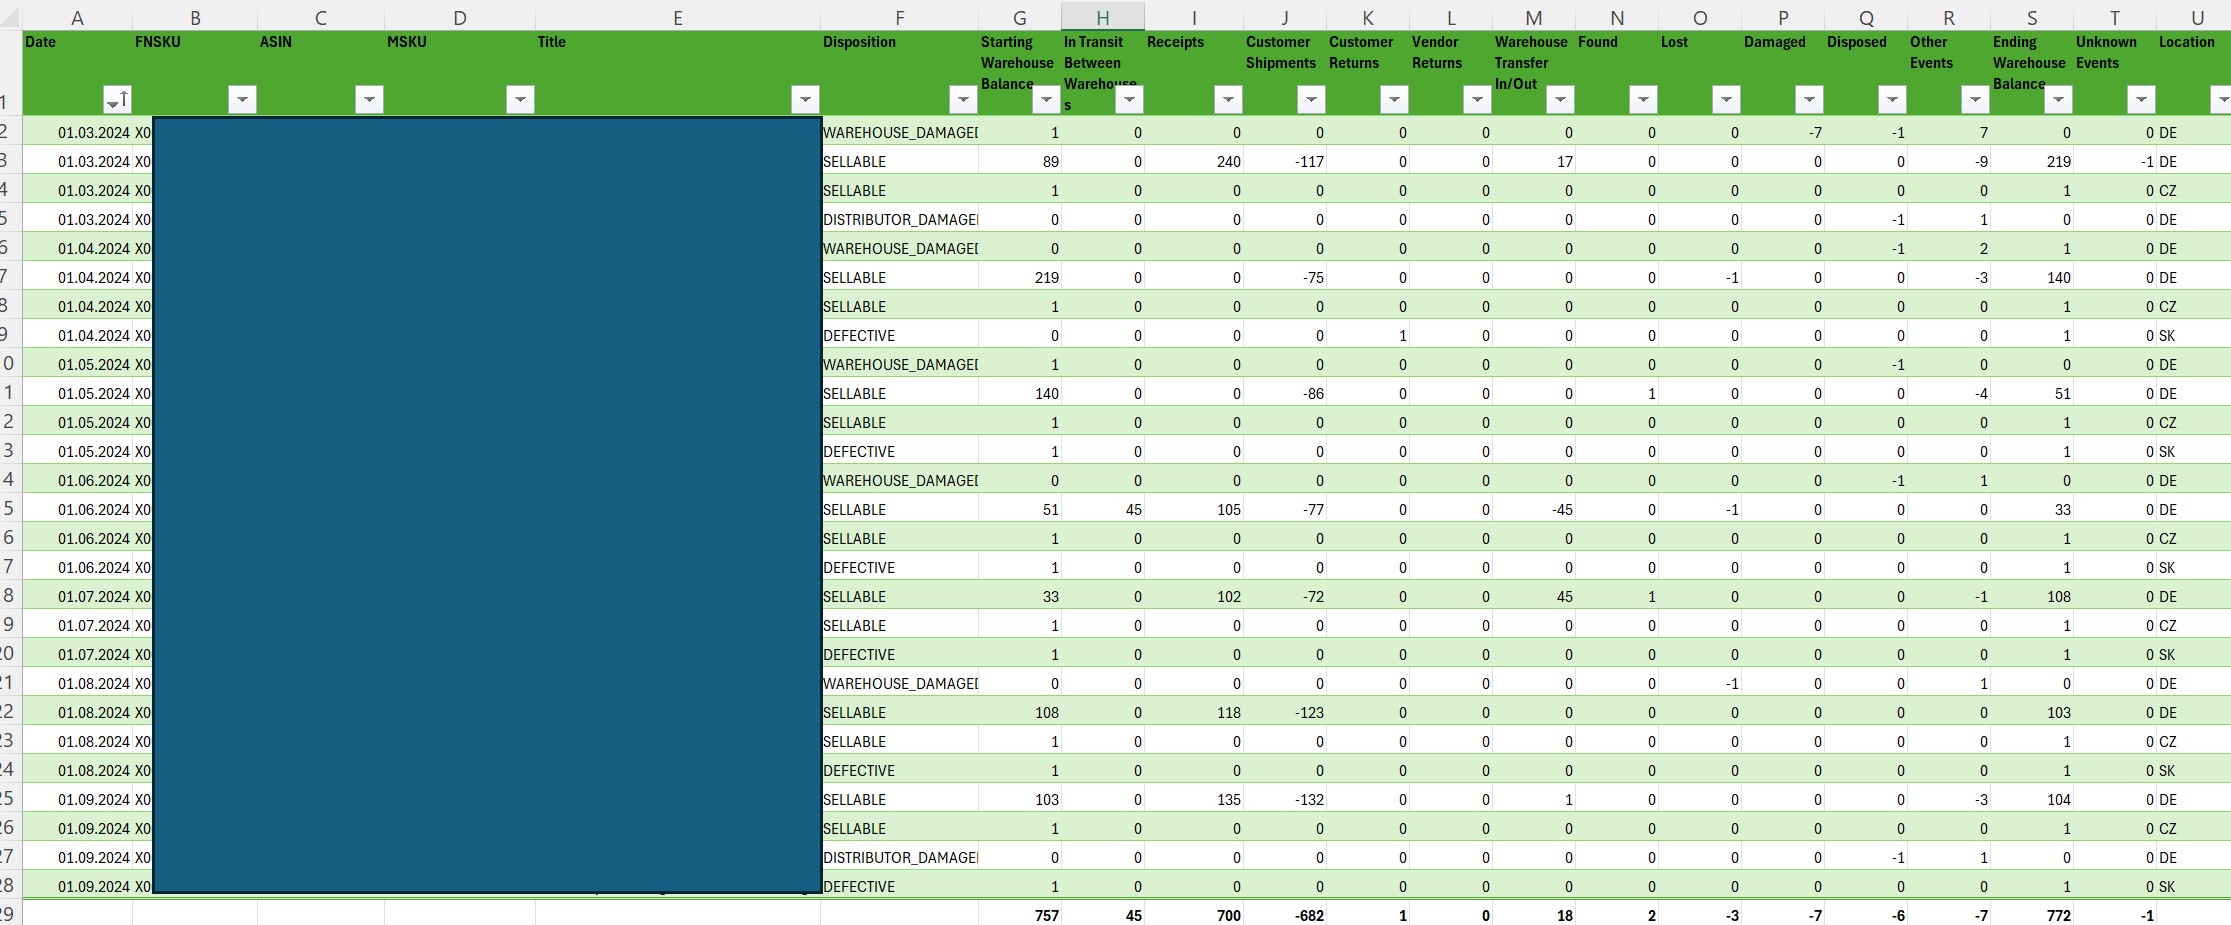Select column S header
The width and height of the screenshot is (2231, 925).
click(x=2031, y=17)
